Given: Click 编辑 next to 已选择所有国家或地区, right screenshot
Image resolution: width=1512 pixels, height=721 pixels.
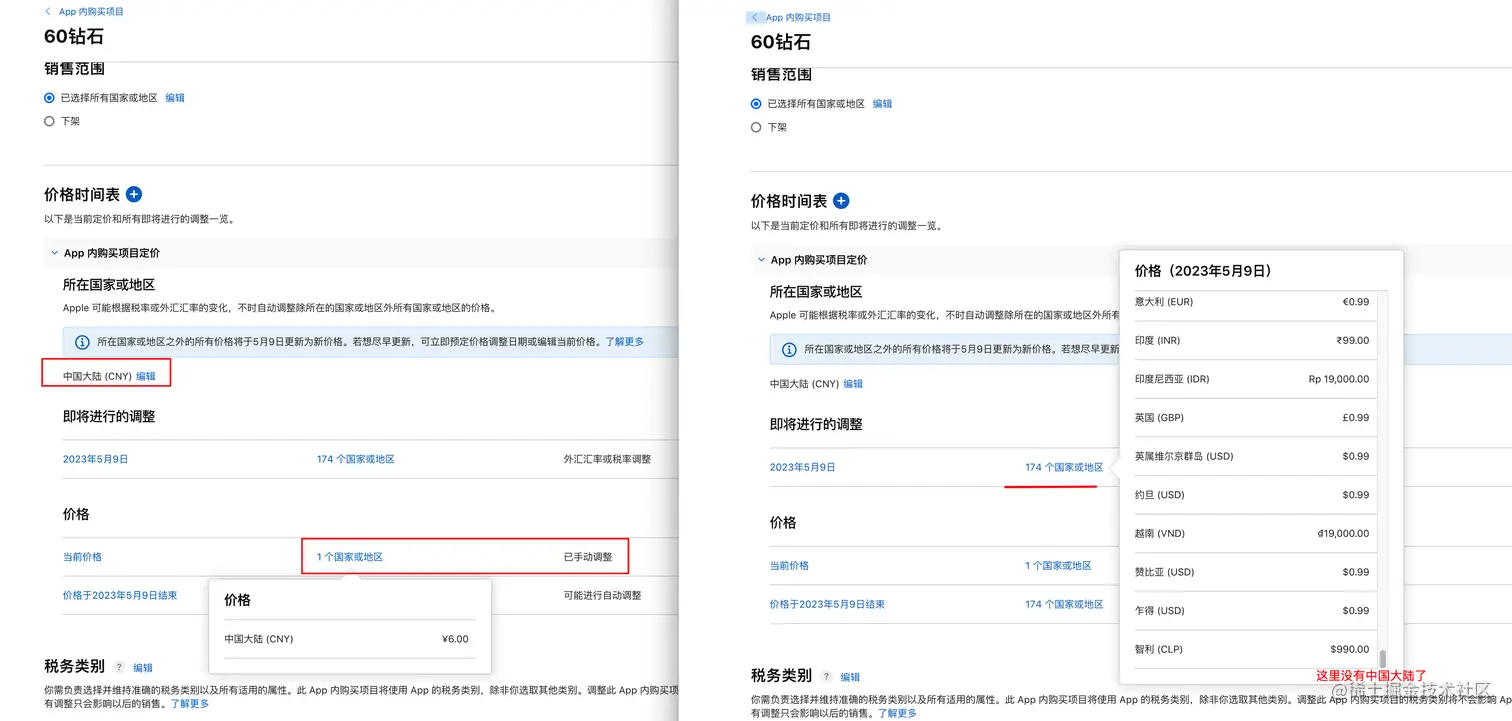Looking at the screenshot, I should coord(882,104).
